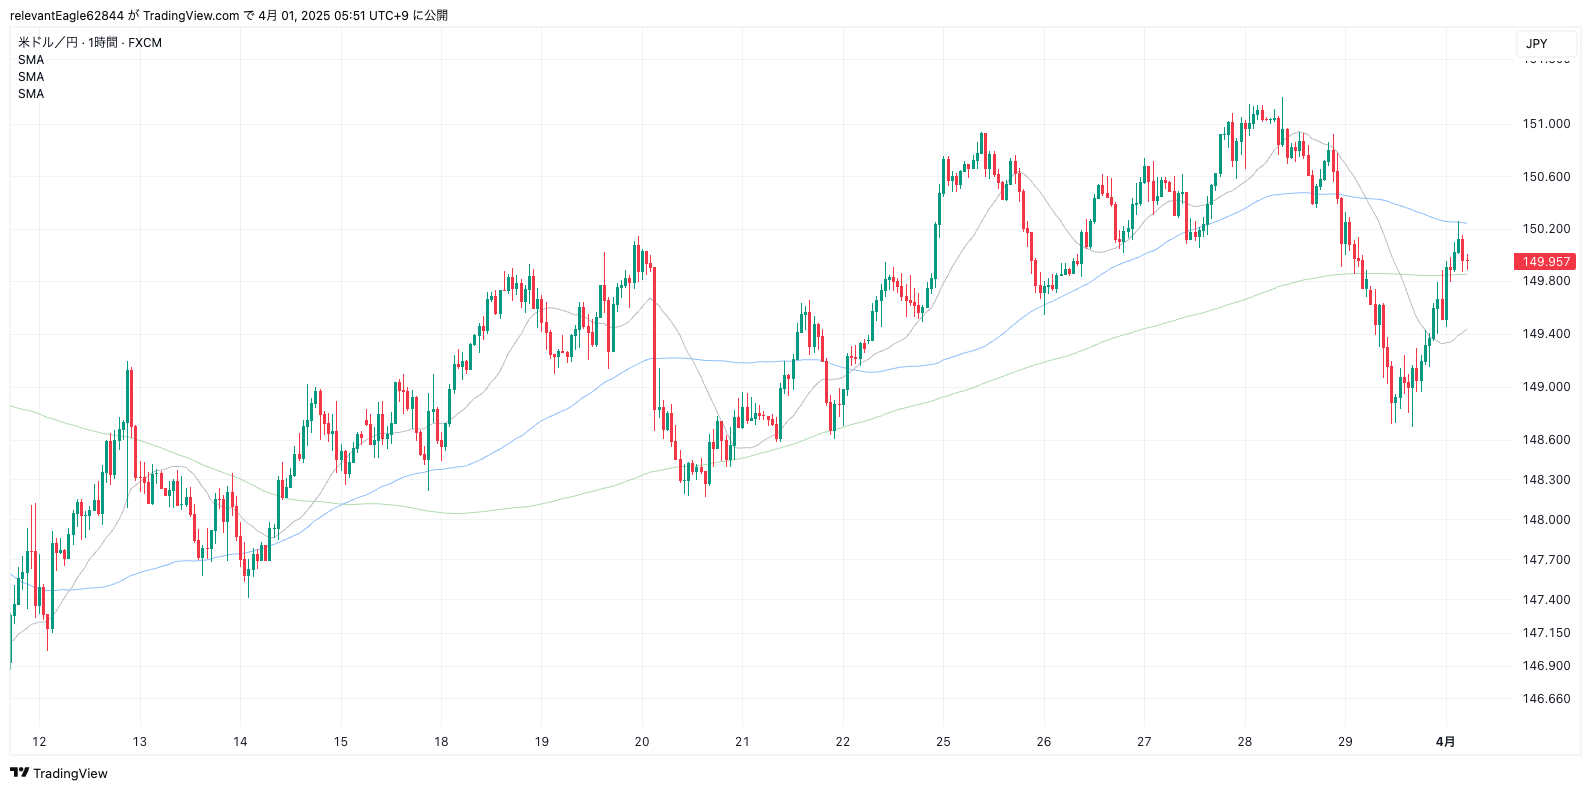The image size is (1591, 790).
Task: Select date 25 on the time axis
Action: click(x=943, y=742)
